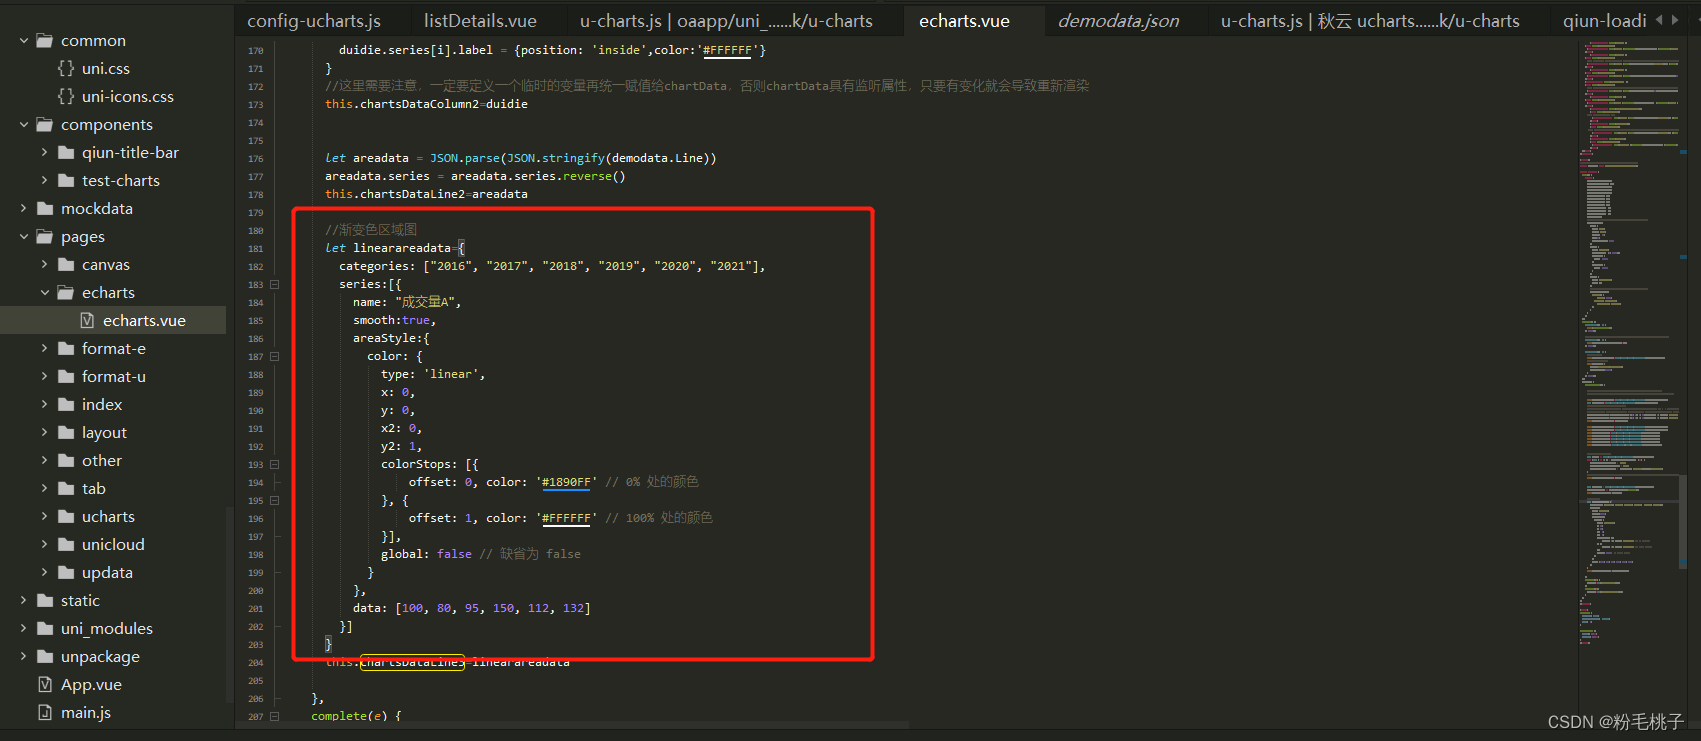The width and height of the screenshot is (1701, 741).
Task: Expand the mockdata folder chevron
Action: tap(24, 209)
